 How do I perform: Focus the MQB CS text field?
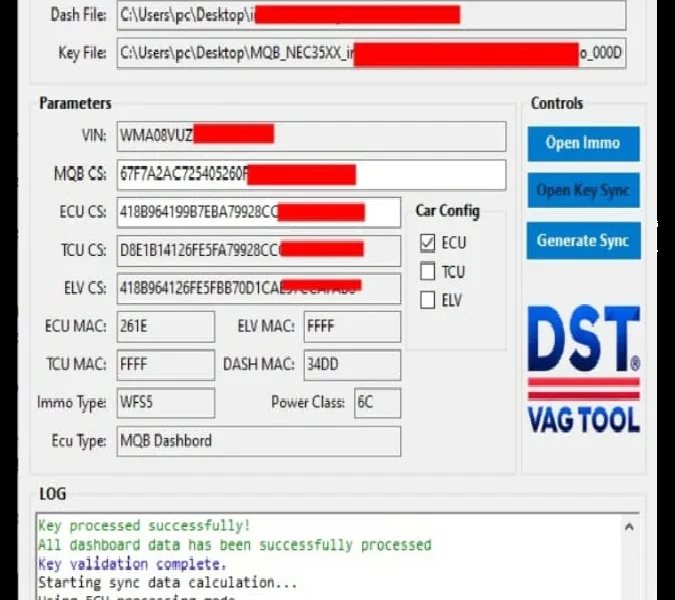point(310,174)
